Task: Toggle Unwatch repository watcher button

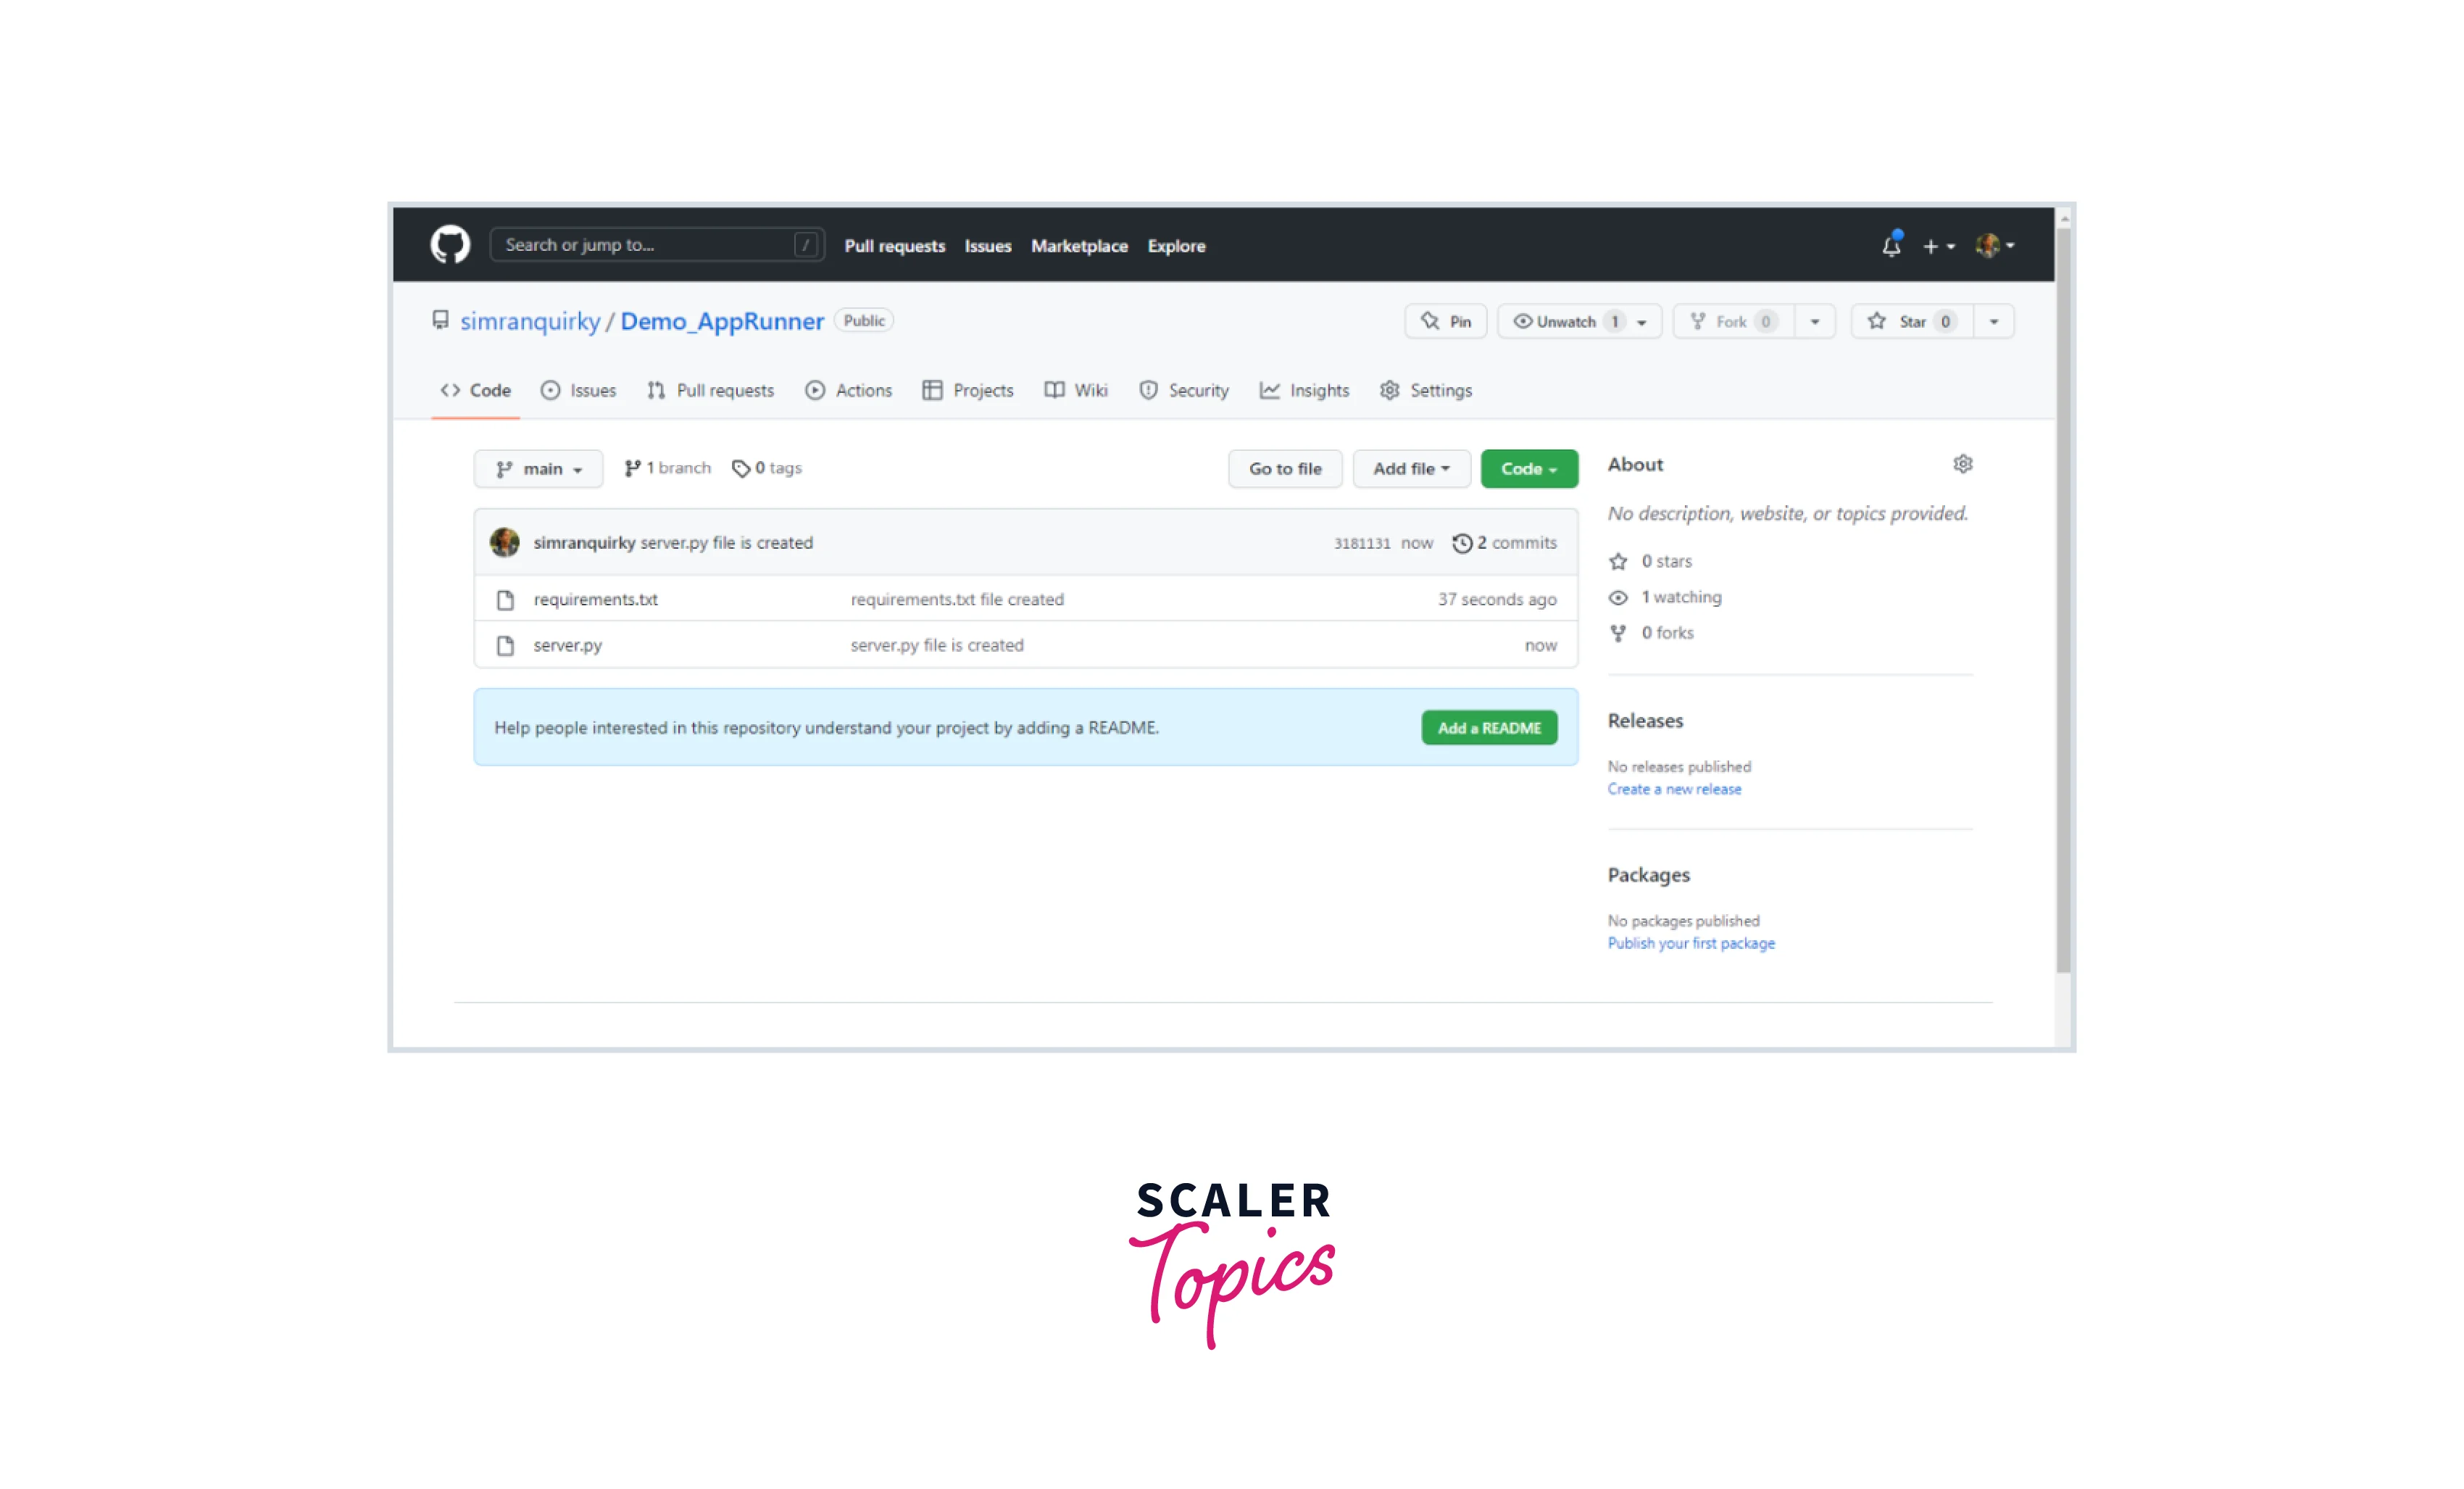Action: 1572,320
